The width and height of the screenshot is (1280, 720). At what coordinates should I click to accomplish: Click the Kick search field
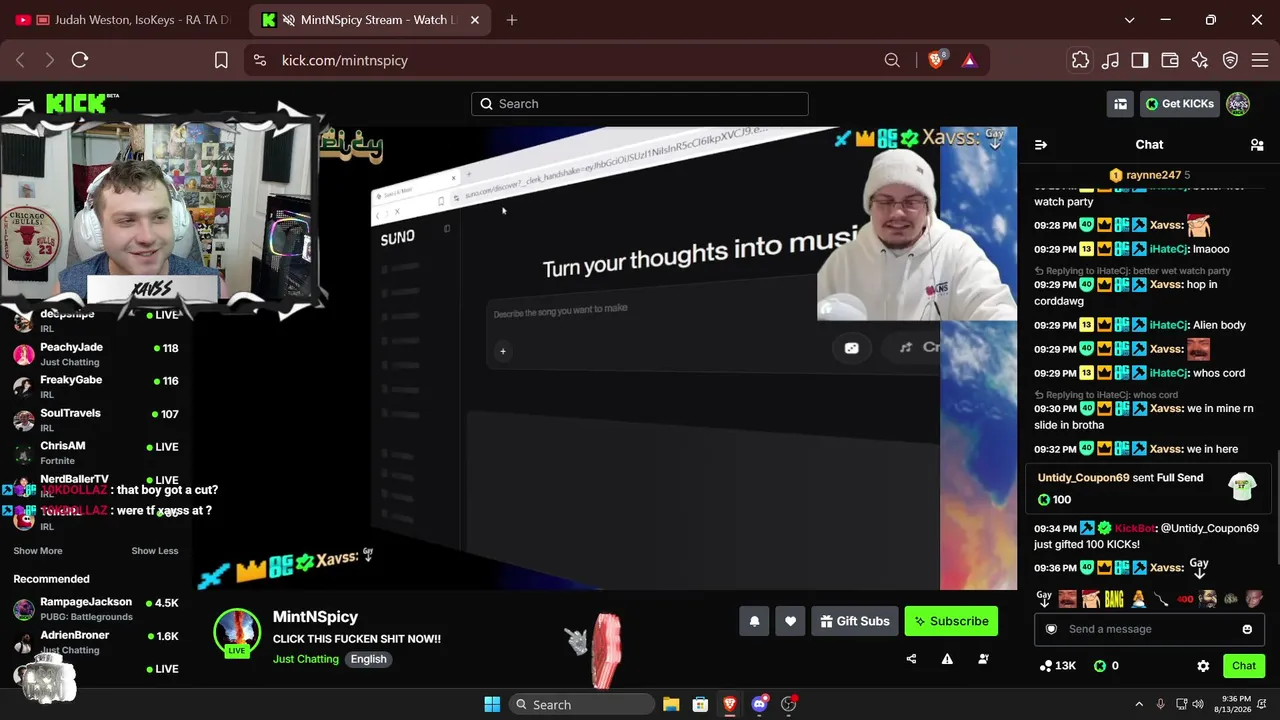point(640,104)
